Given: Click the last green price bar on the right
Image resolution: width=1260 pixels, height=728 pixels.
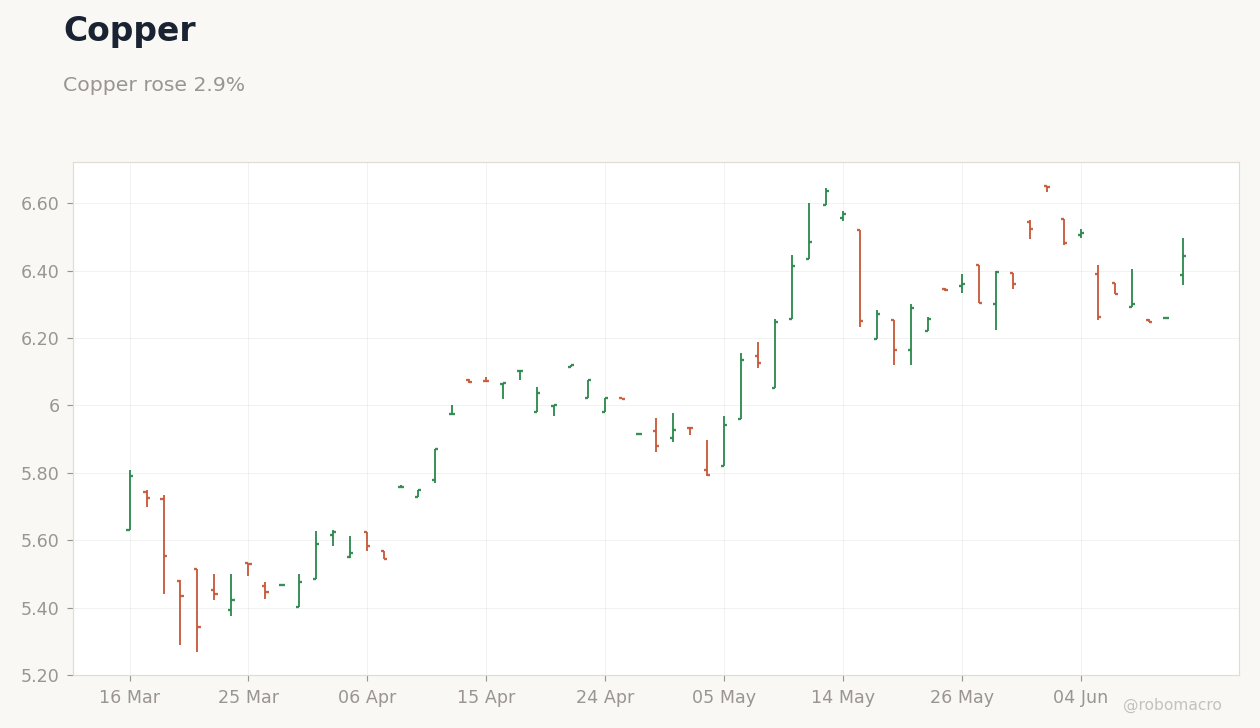Looking at the screenshot, I should [x=1183, y=261].
